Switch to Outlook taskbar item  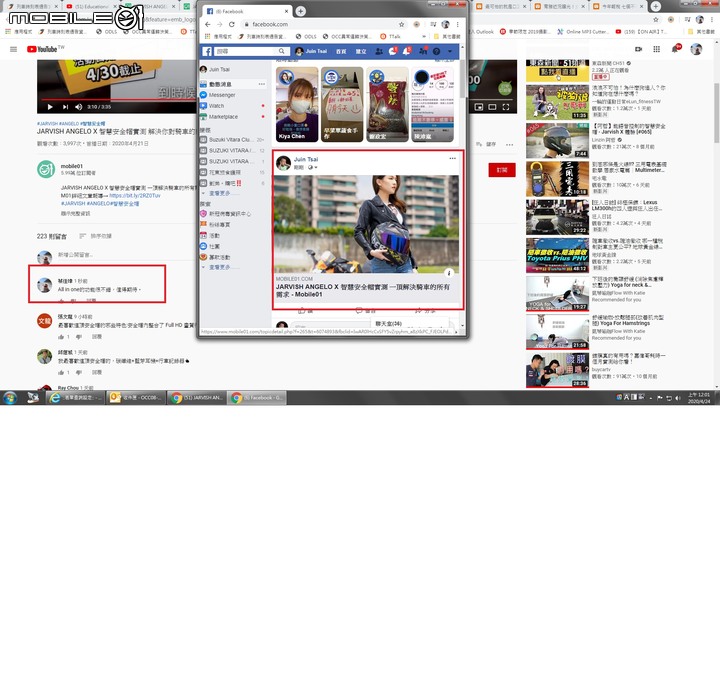[135, 398]
